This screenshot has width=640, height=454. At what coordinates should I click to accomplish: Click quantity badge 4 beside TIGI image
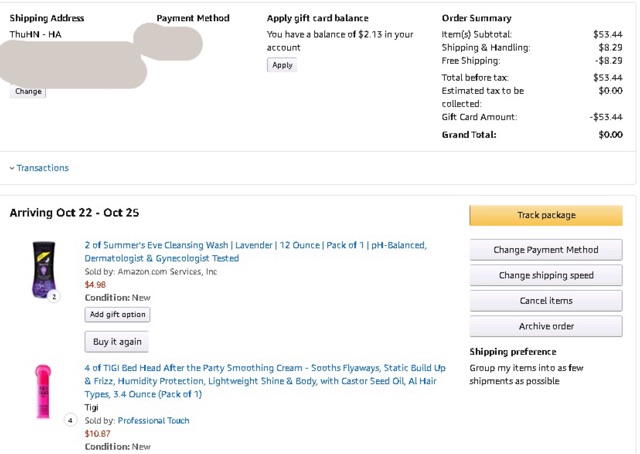click(x=71, y=420)
